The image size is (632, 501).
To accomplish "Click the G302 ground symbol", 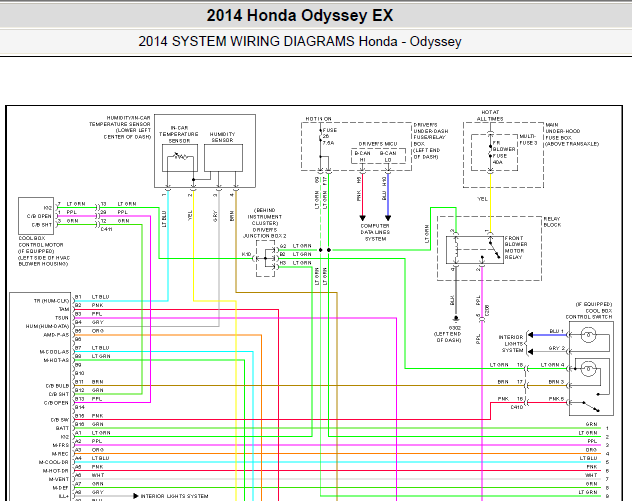I will [456, 319].
